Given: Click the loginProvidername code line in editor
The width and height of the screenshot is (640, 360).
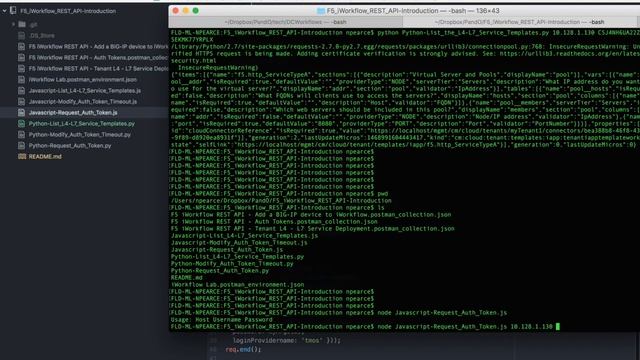Looking at the screenshot, I should click(287, 340).
